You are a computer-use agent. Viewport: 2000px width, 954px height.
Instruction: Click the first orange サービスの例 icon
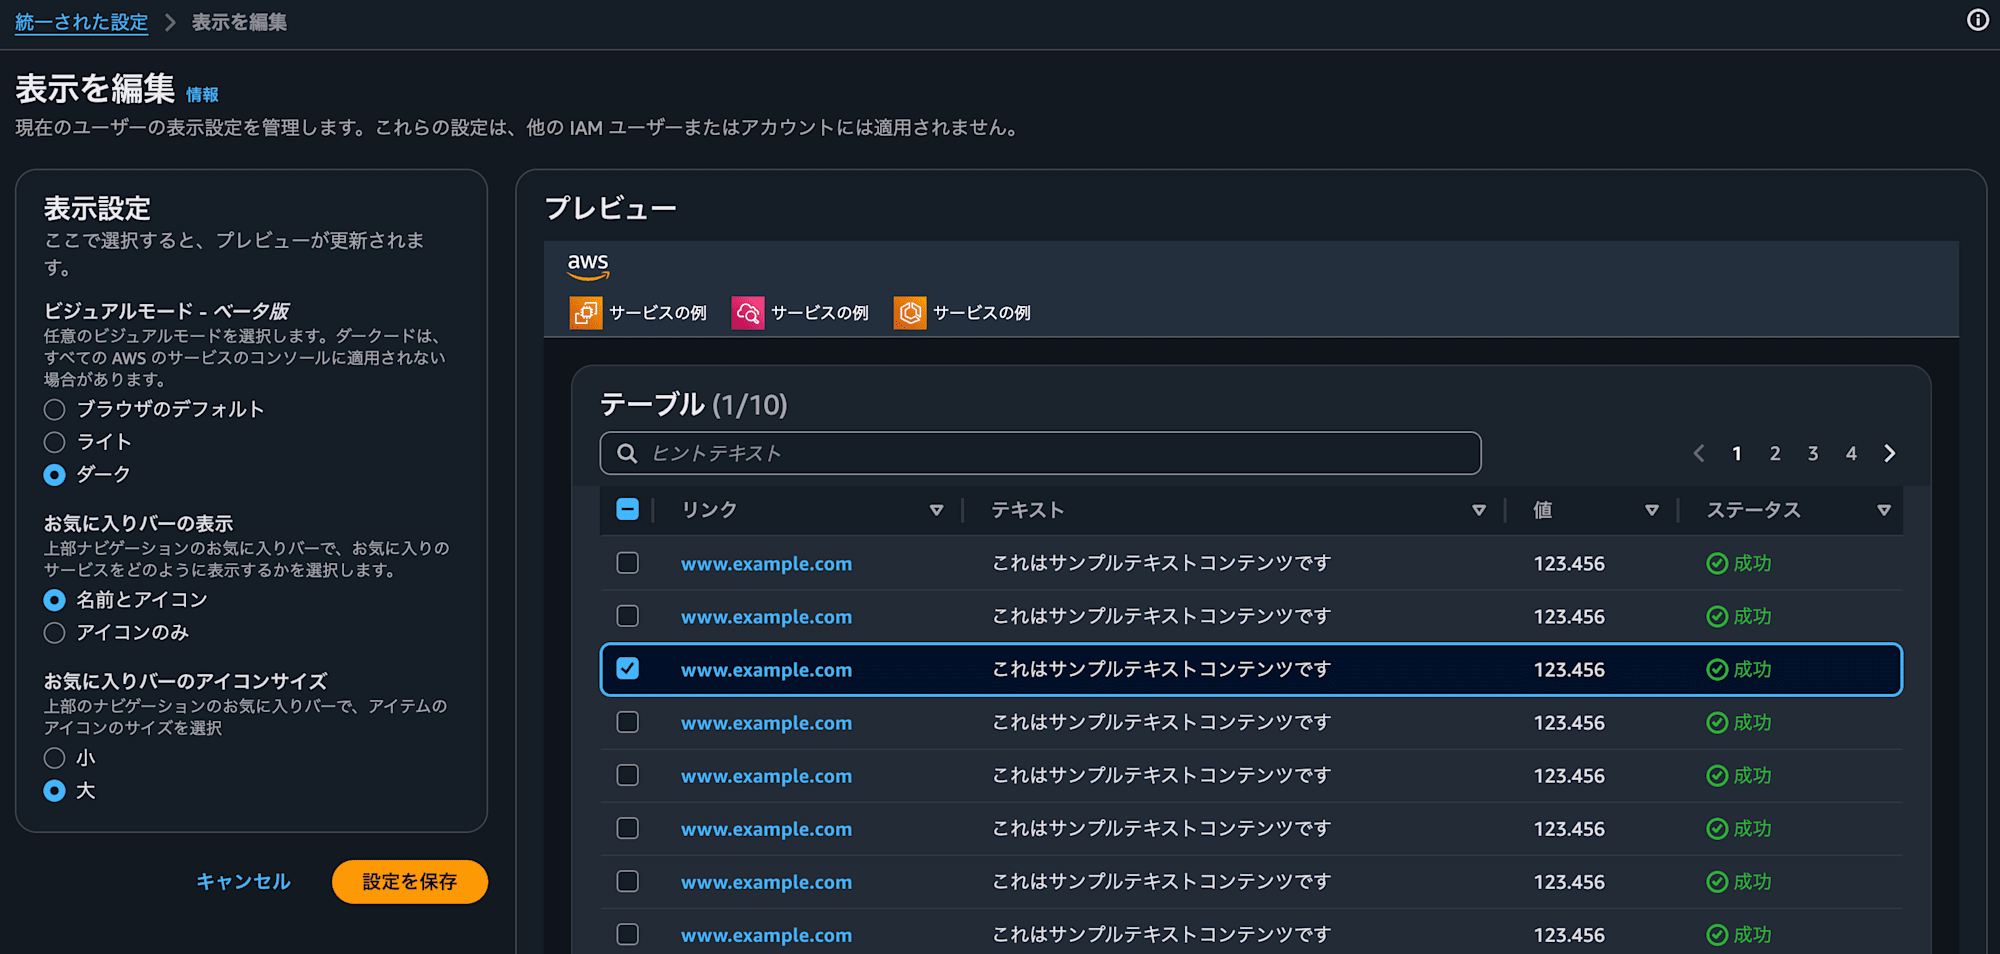pyautogui.click(x=585, y=312)
